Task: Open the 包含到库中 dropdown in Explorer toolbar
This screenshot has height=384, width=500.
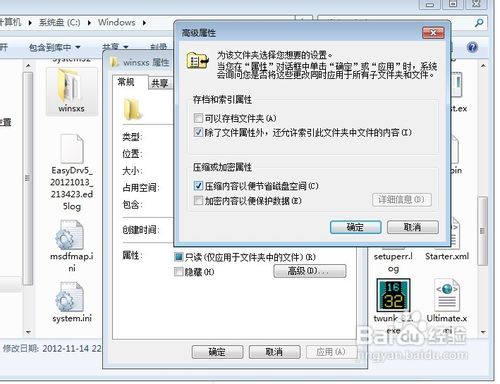Action: tap(55, 47)
